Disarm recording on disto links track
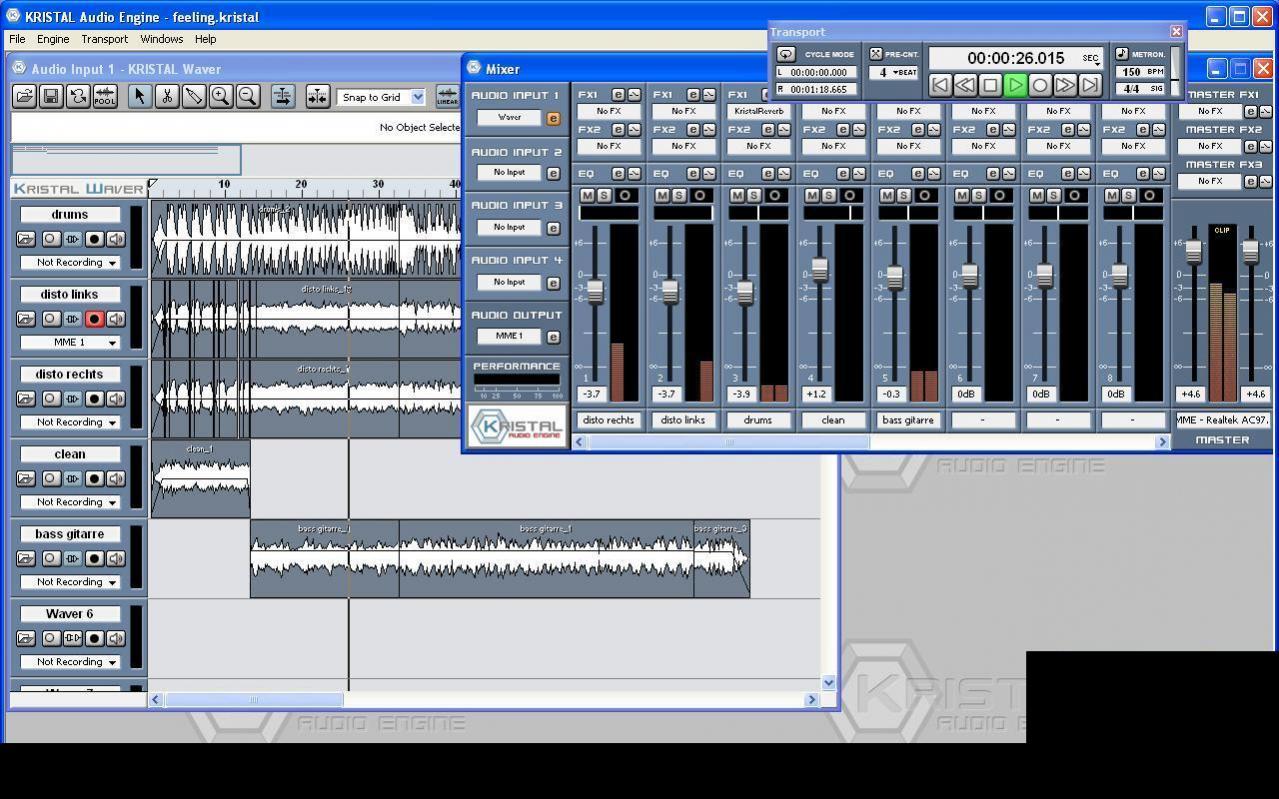This screenshot has width=1279, height=799. point(94,319)
